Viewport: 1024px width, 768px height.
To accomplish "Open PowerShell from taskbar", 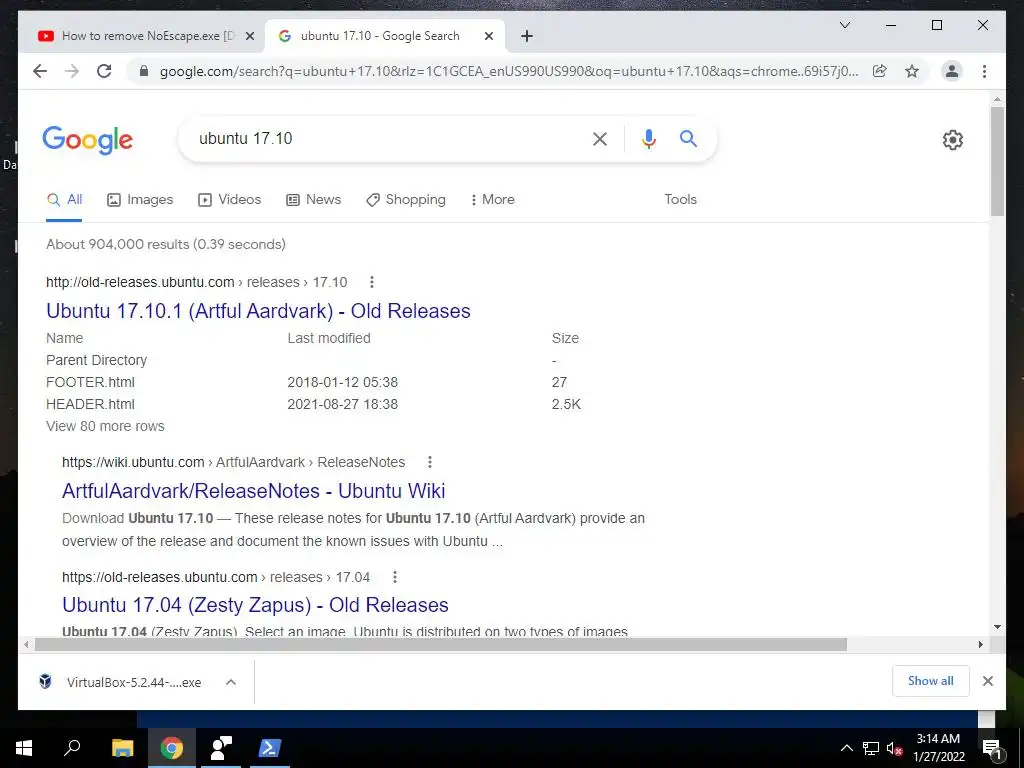I will click(x=270, y=748).
